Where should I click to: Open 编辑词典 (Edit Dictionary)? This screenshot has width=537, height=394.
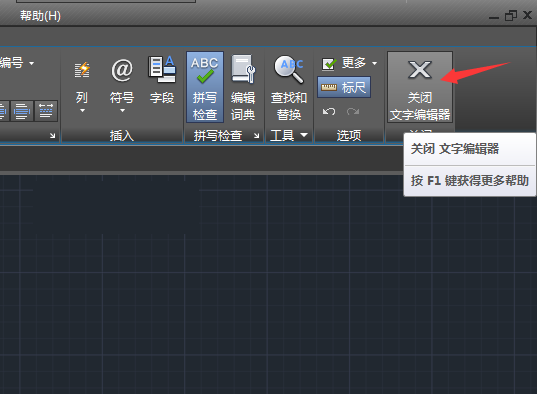pos(243,87)
